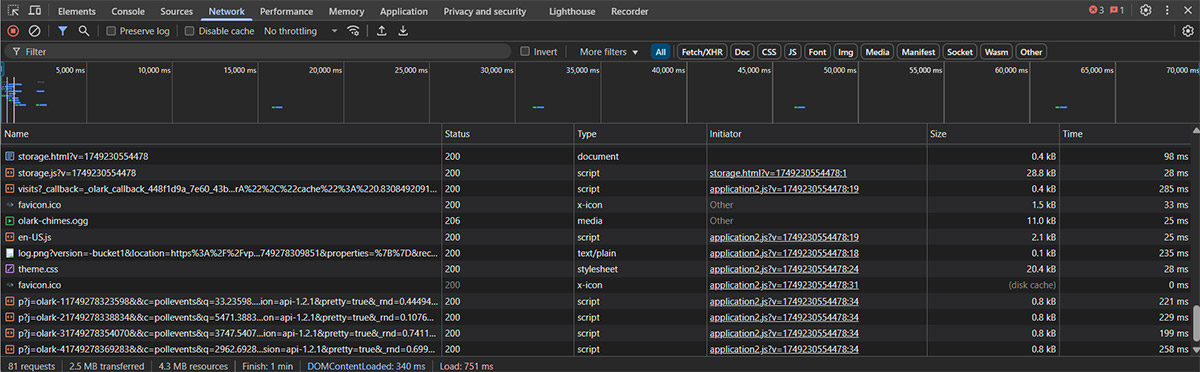Click the icon beside storage.html row
Viewport: 1200px width, 372px height.
pos(10,157)
